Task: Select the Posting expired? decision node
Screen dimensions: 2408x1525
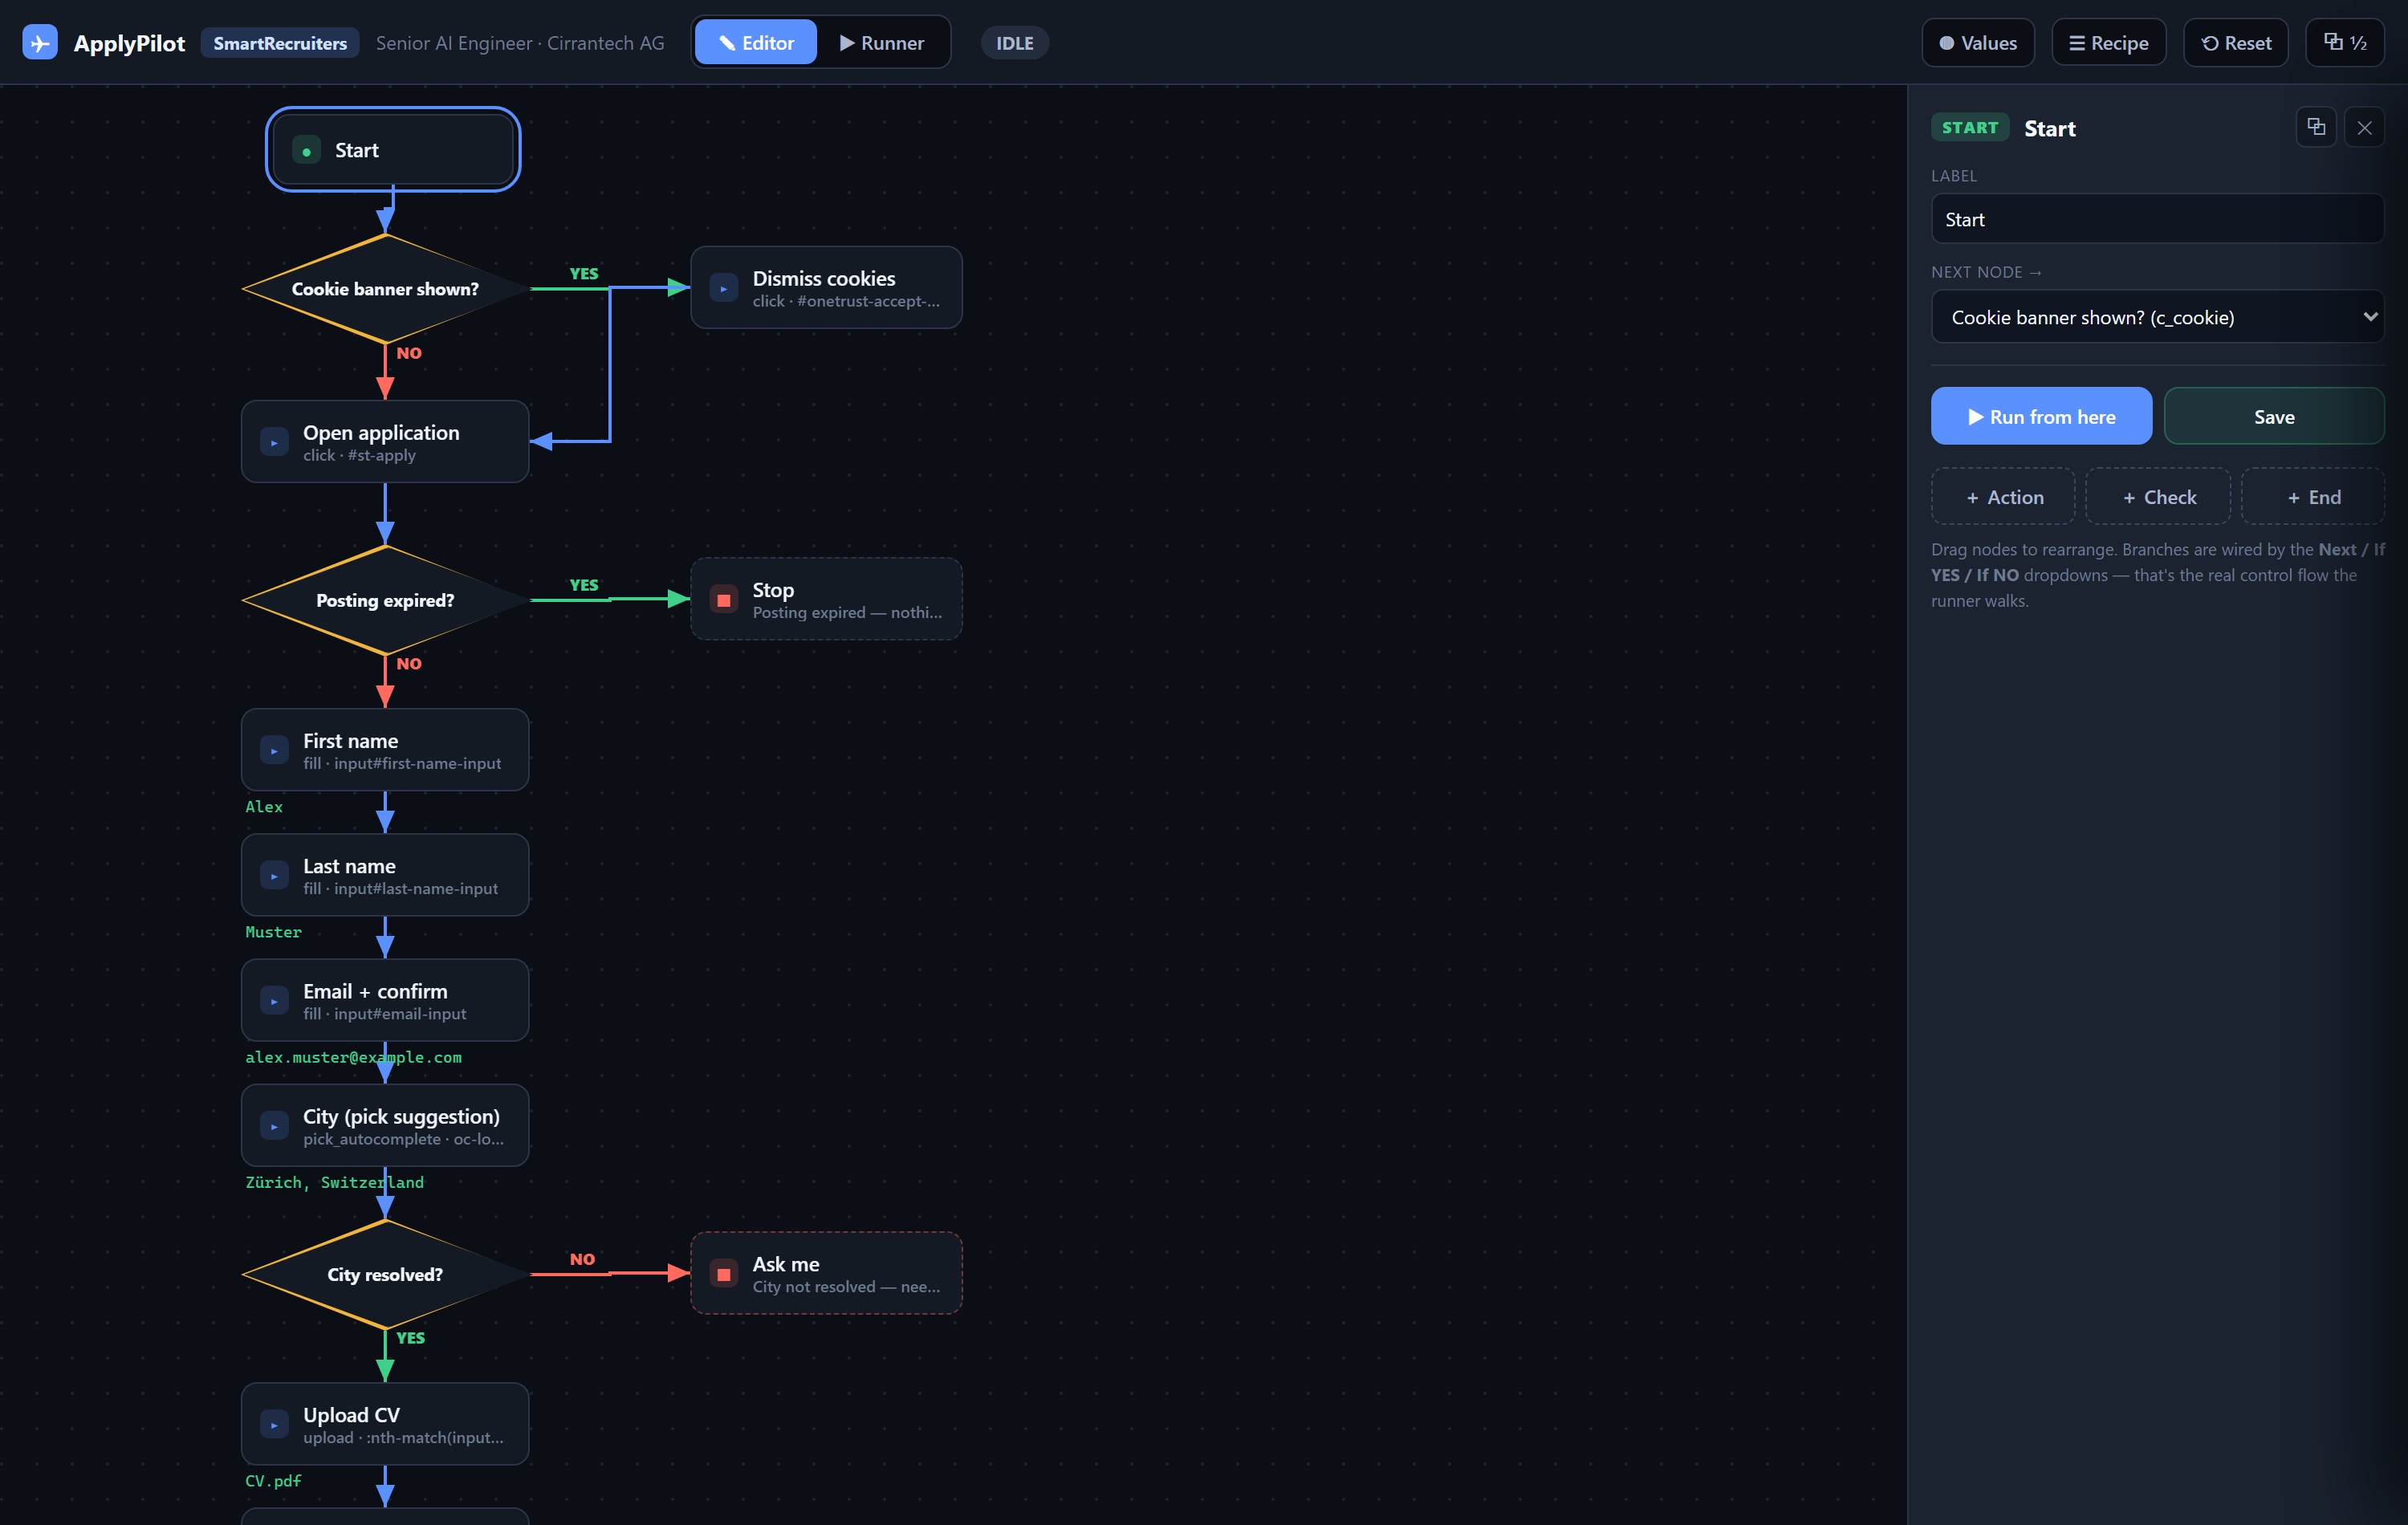Action: point(386,601)
